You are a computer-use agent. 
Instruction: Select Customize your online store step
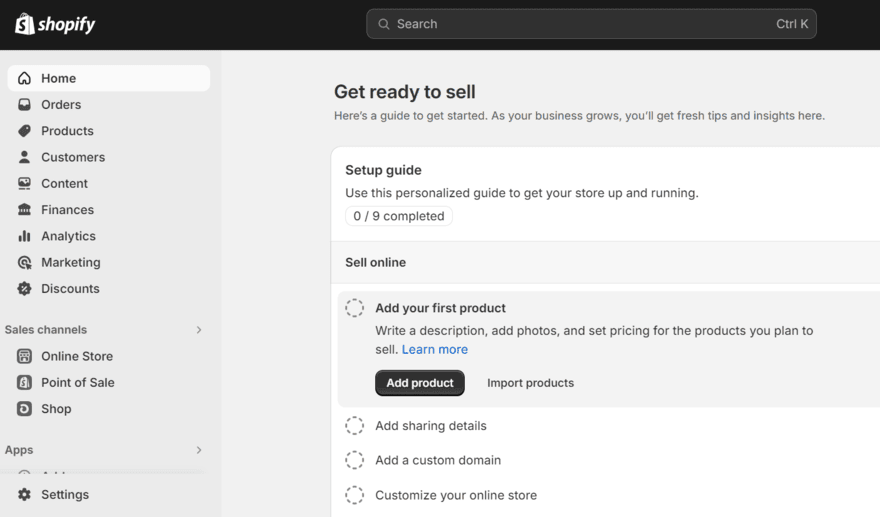tap(456, 495)
